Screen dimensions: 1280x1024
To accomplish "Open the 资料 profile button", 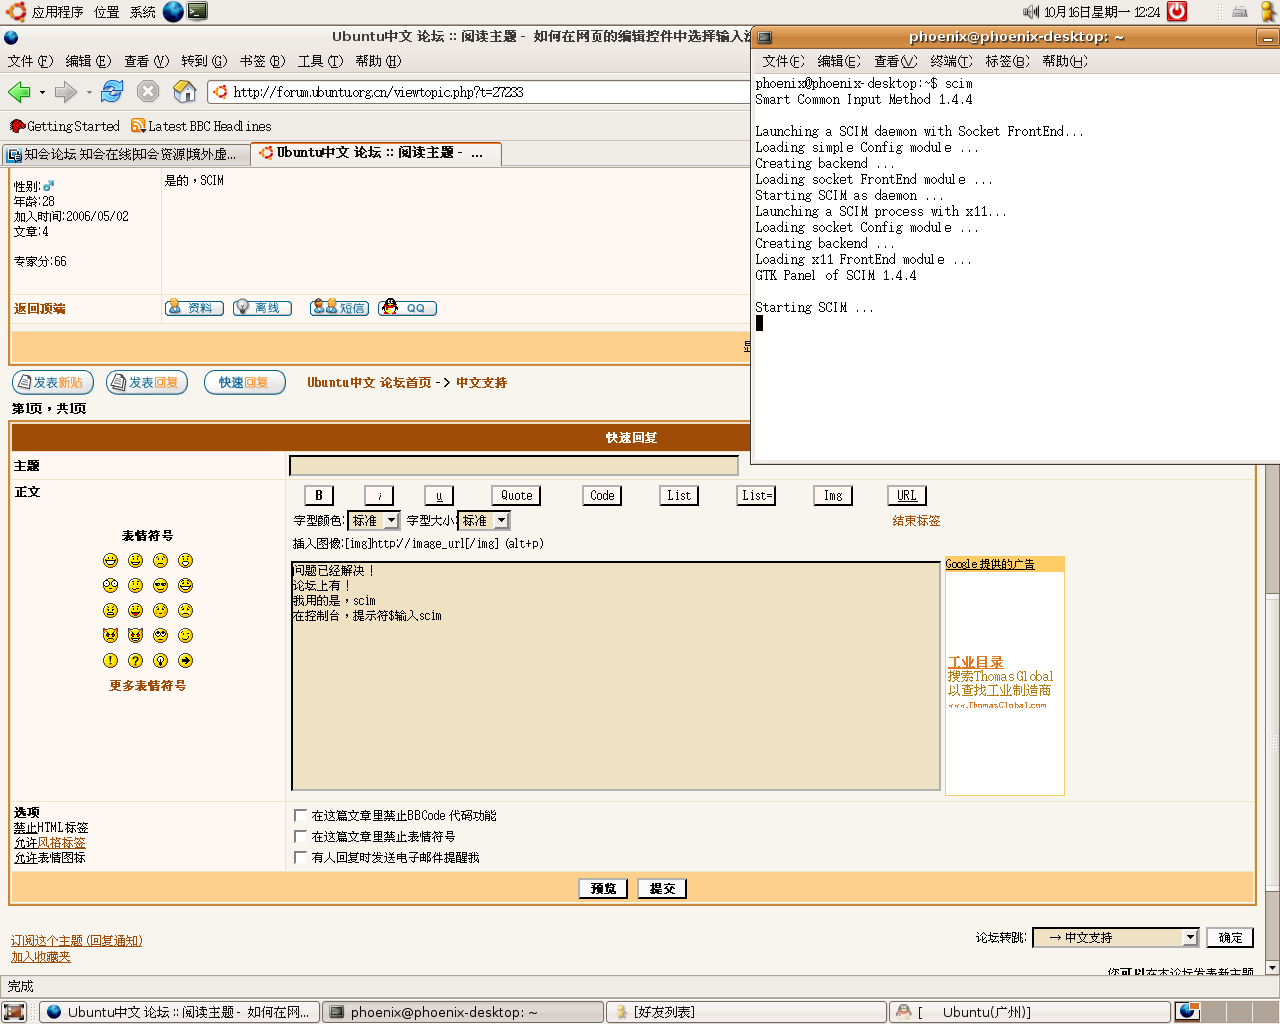I will (x=194, y=308).
